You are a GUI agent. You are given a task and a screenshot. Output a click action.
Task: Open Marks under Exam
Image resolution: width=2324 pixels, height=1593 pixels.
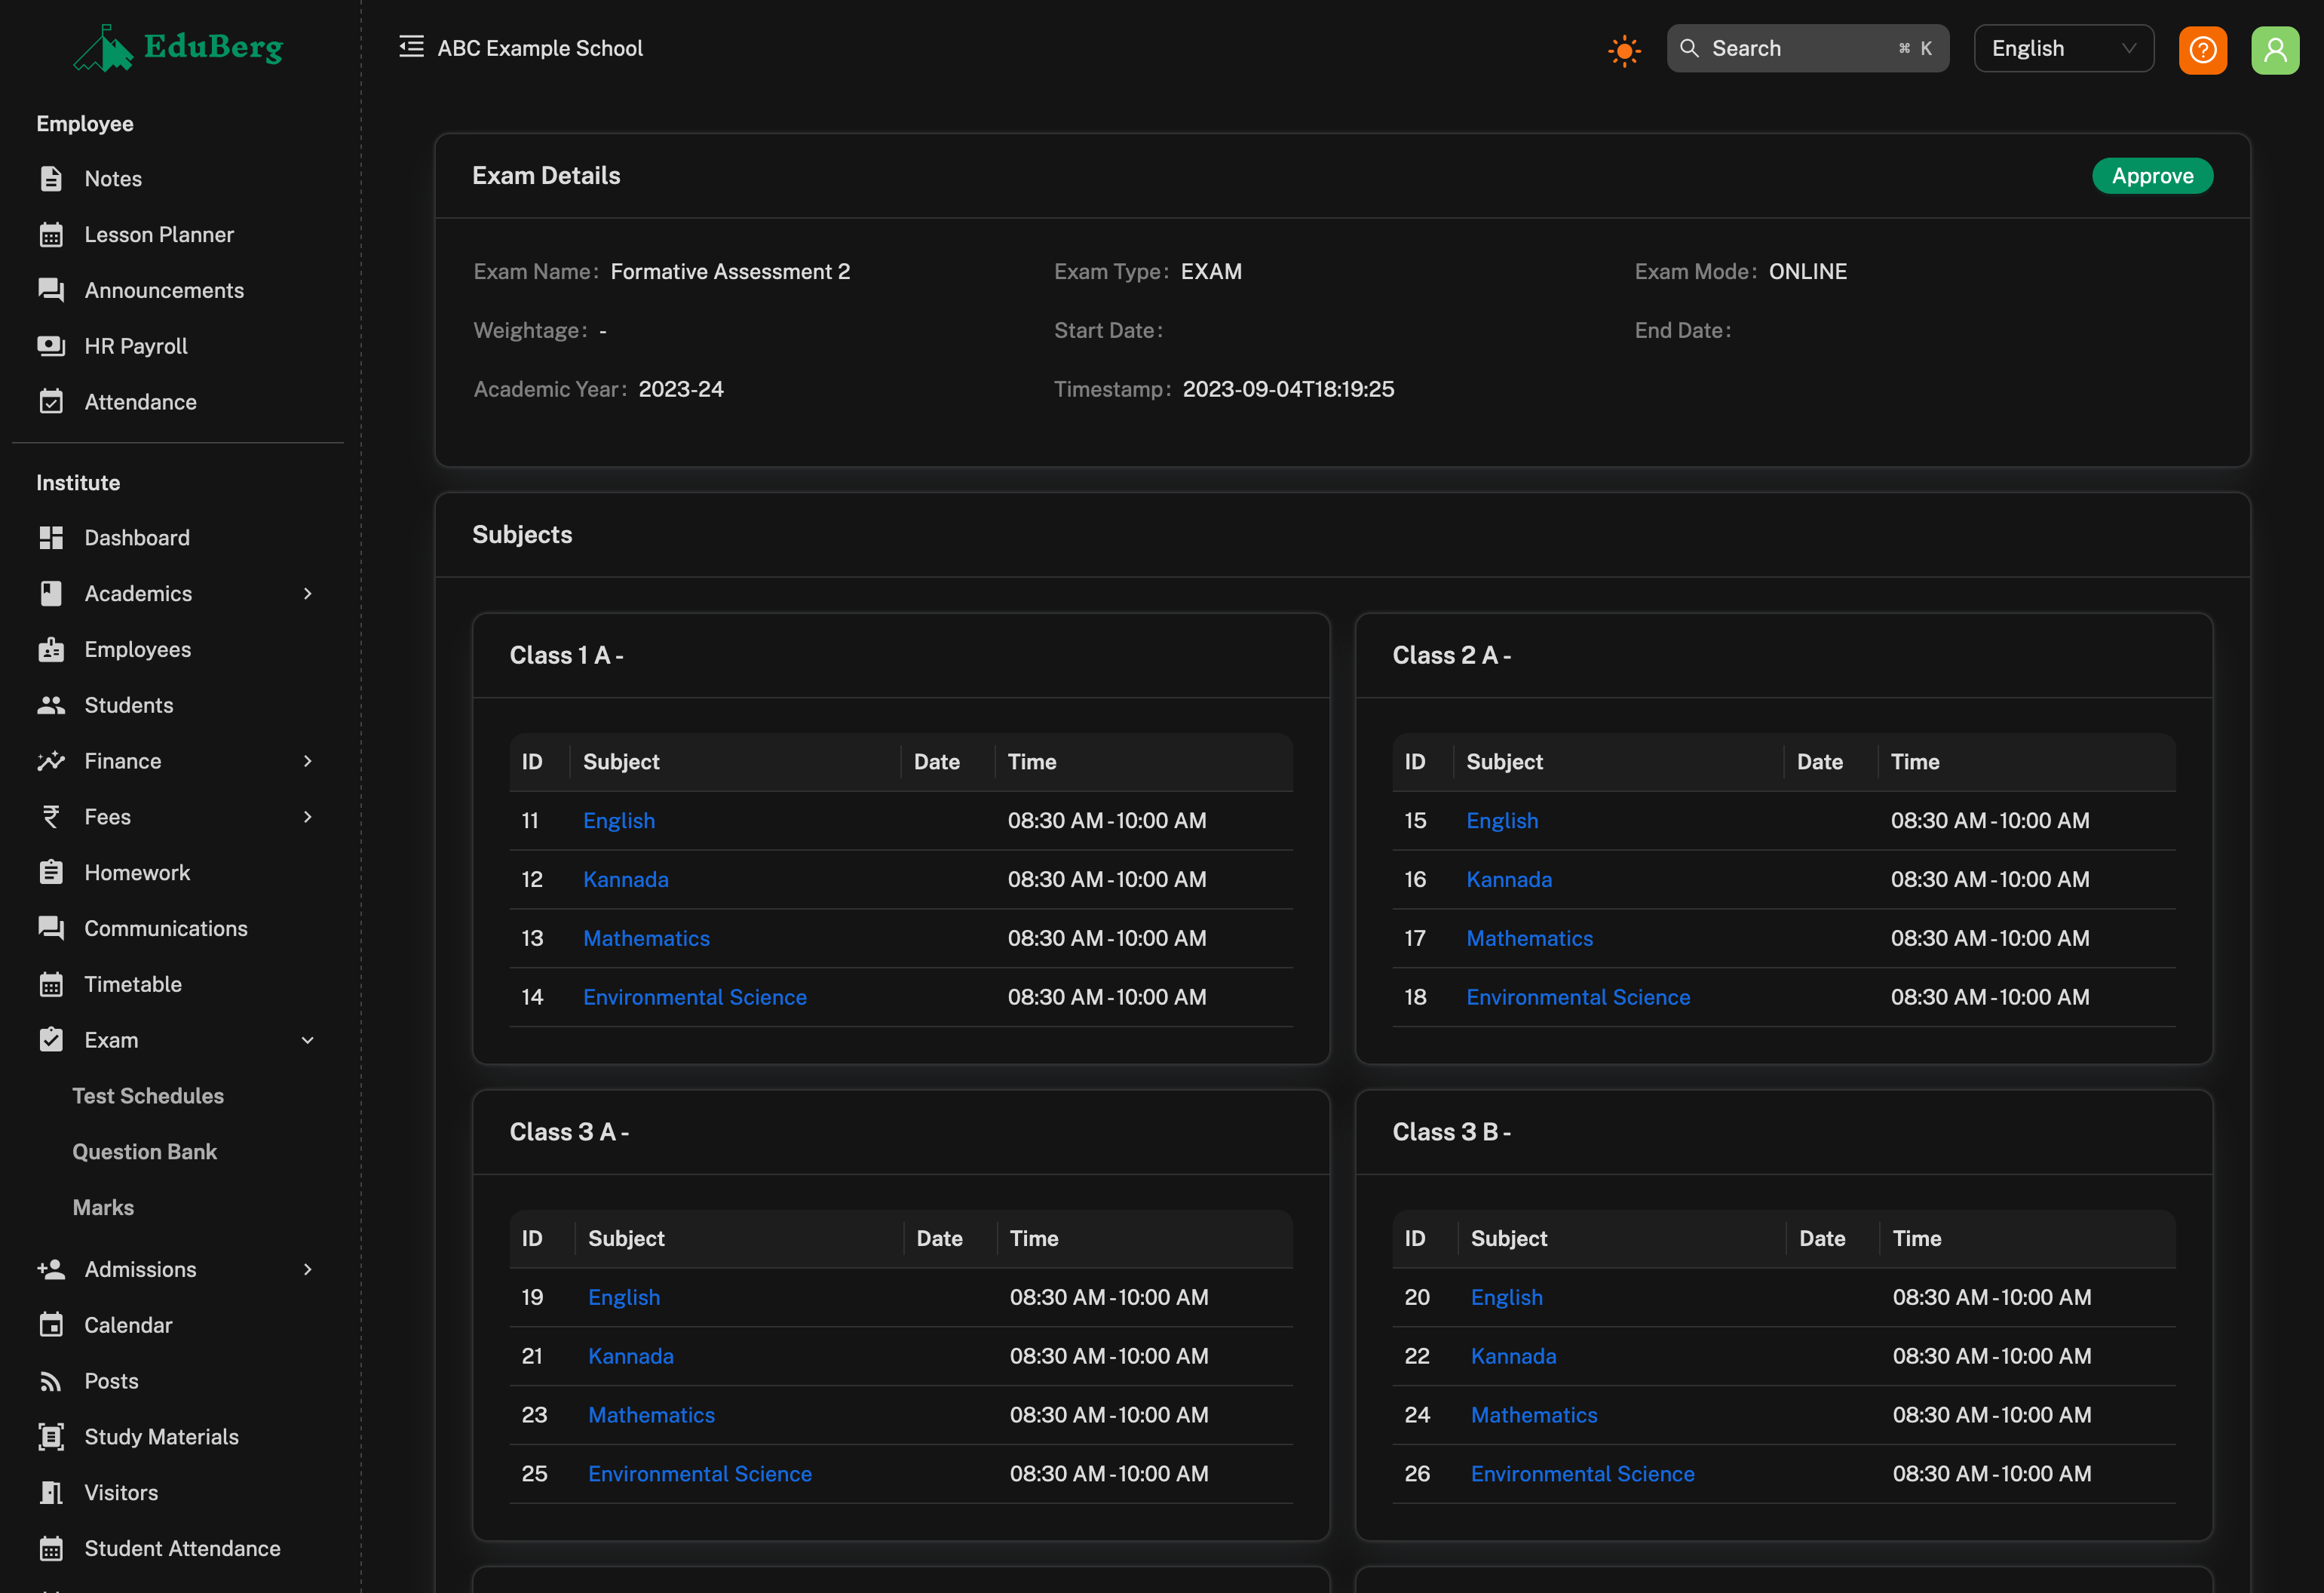point(103,1208)
